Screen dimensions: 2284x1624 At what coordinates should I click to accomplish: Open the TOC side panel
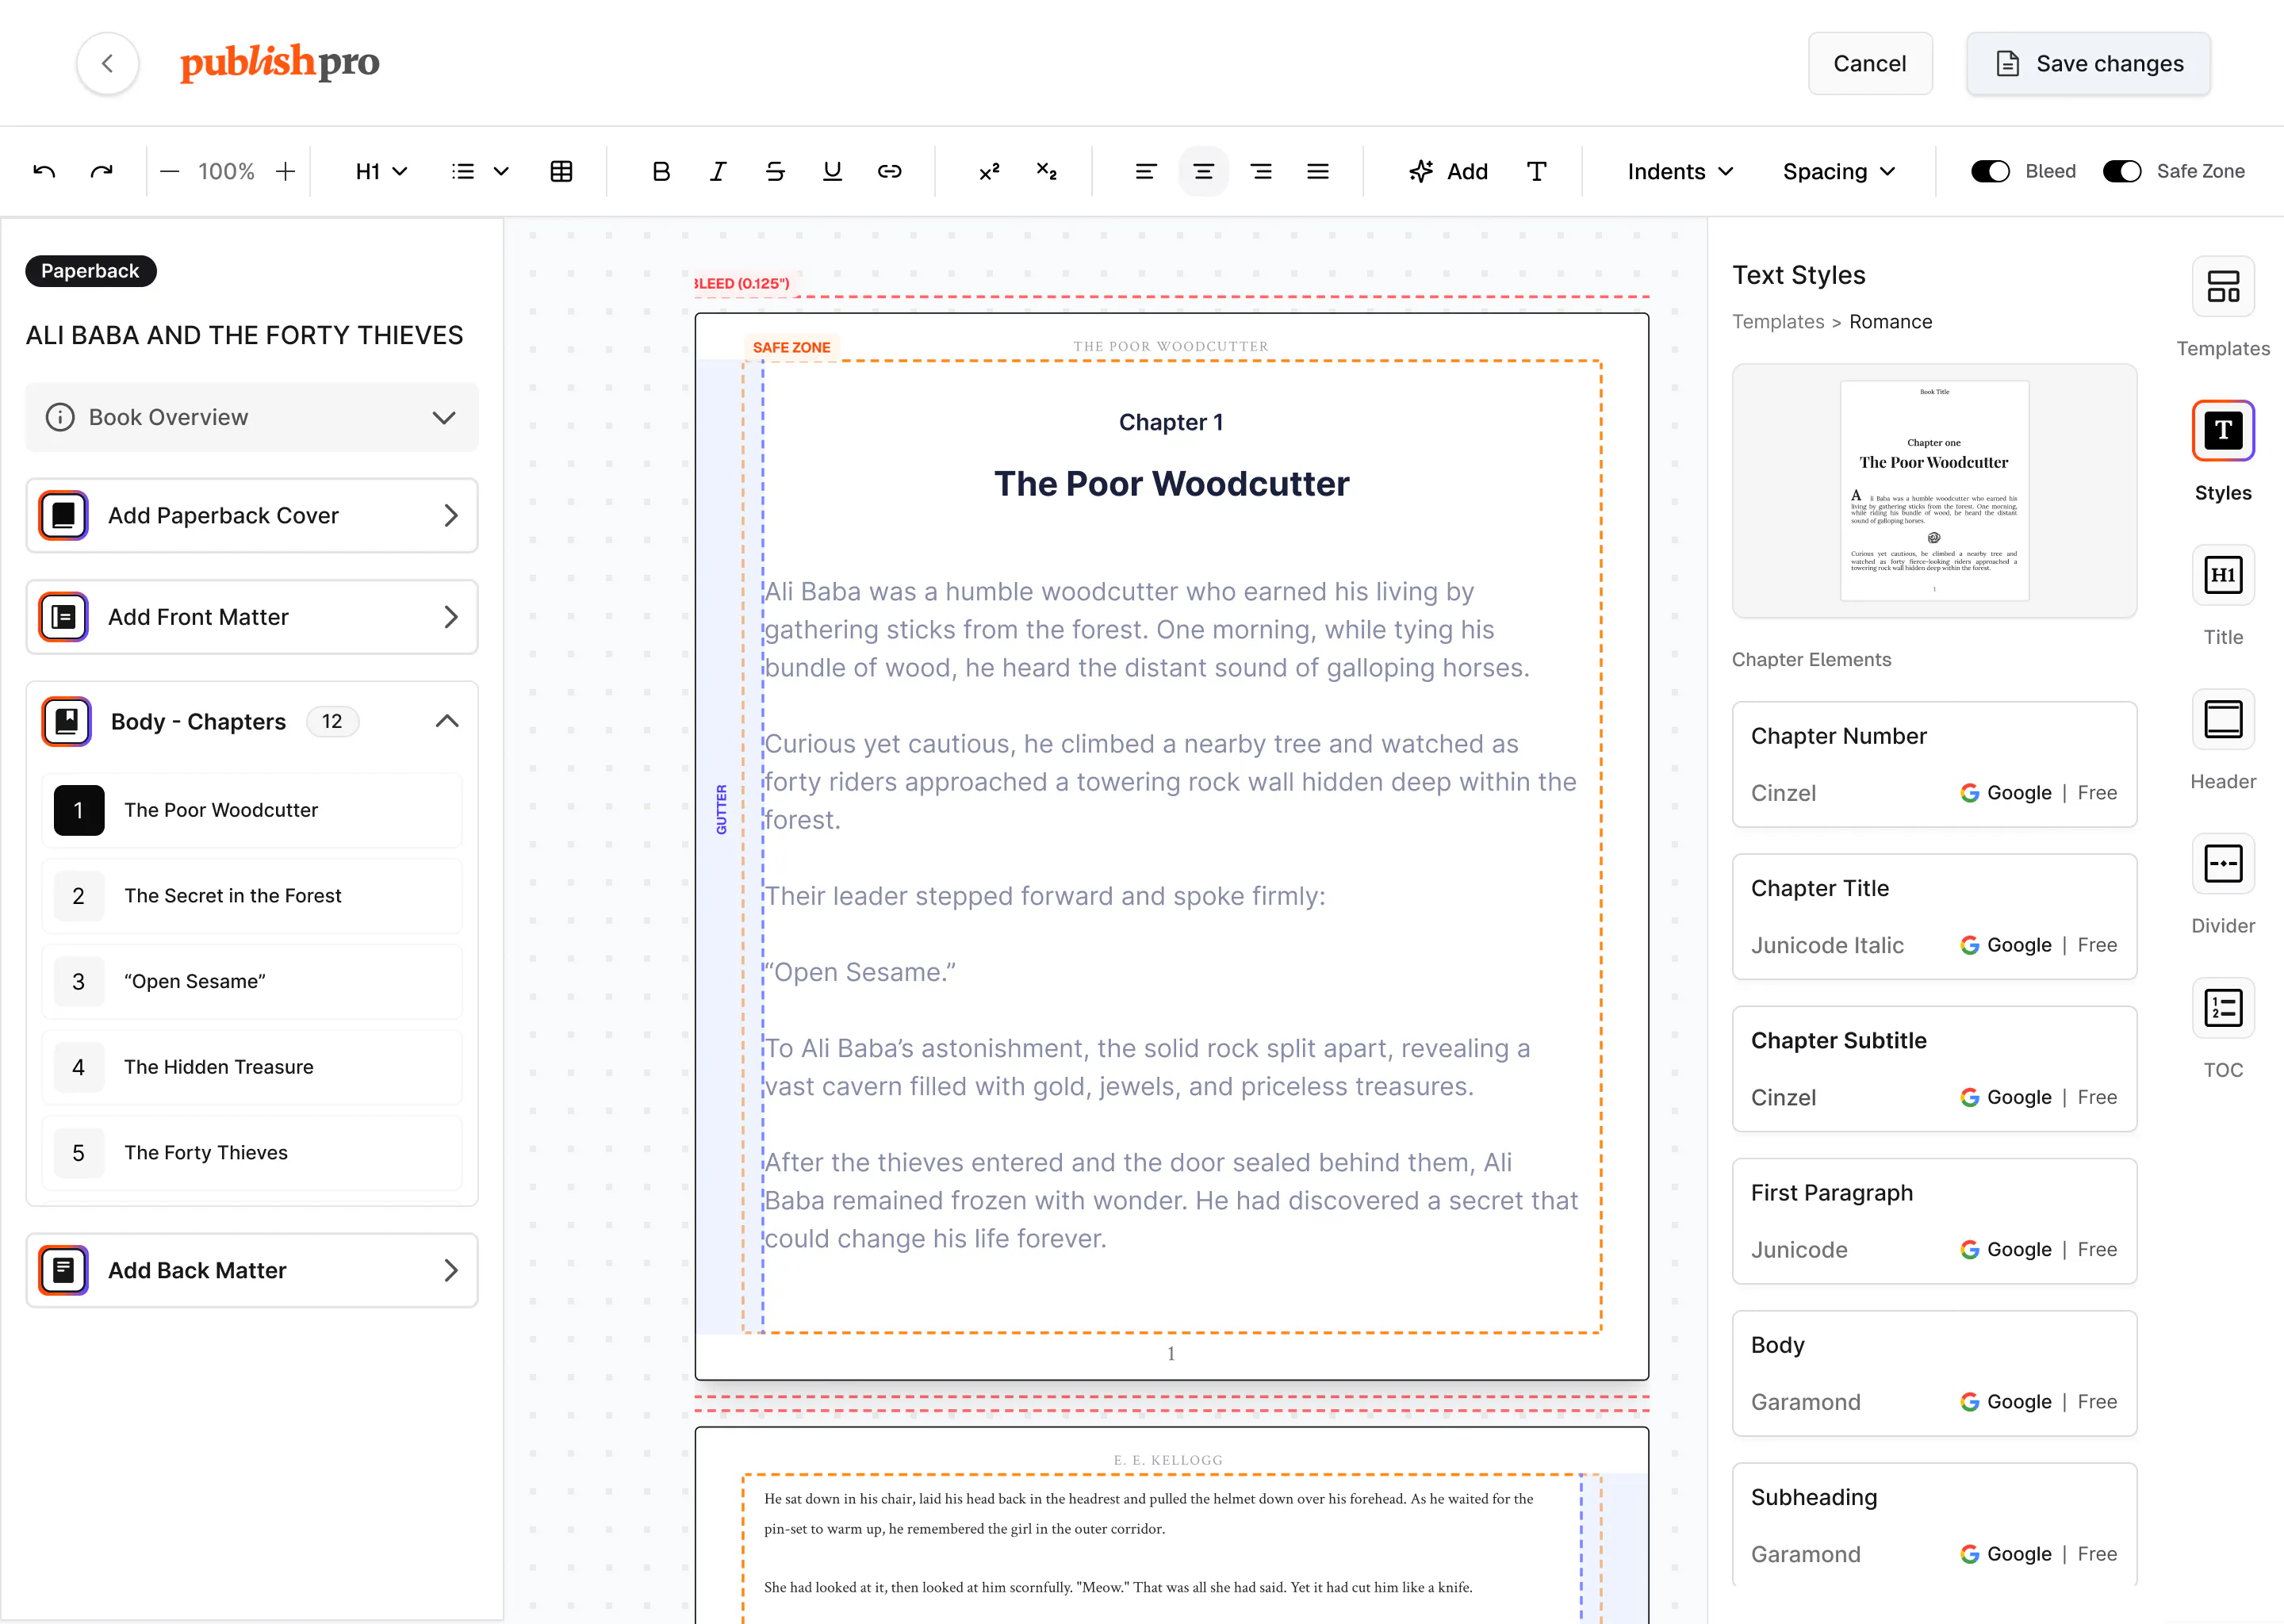(x=2223, y=1028)
